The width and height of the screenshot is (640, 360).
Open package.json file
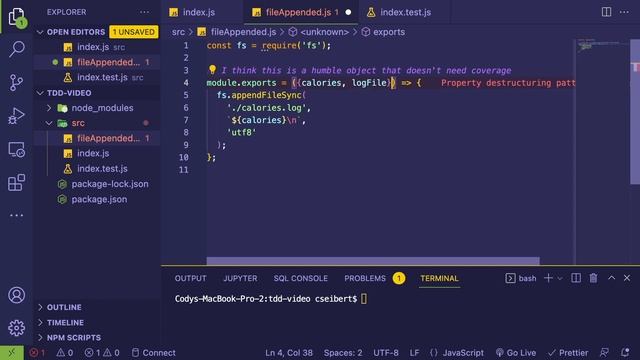pos(98,199)
